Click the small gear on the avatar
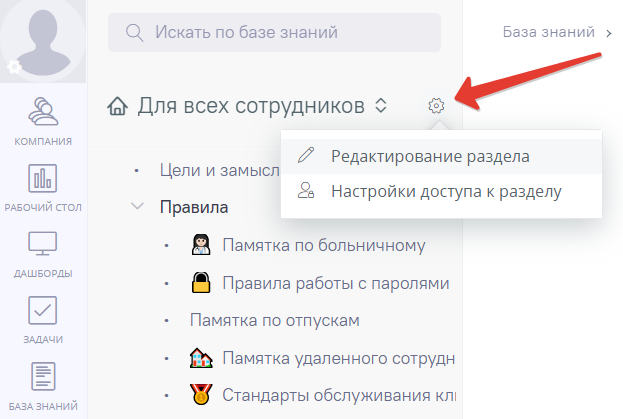Screen dimensions: 623x419 click(14, 67)
